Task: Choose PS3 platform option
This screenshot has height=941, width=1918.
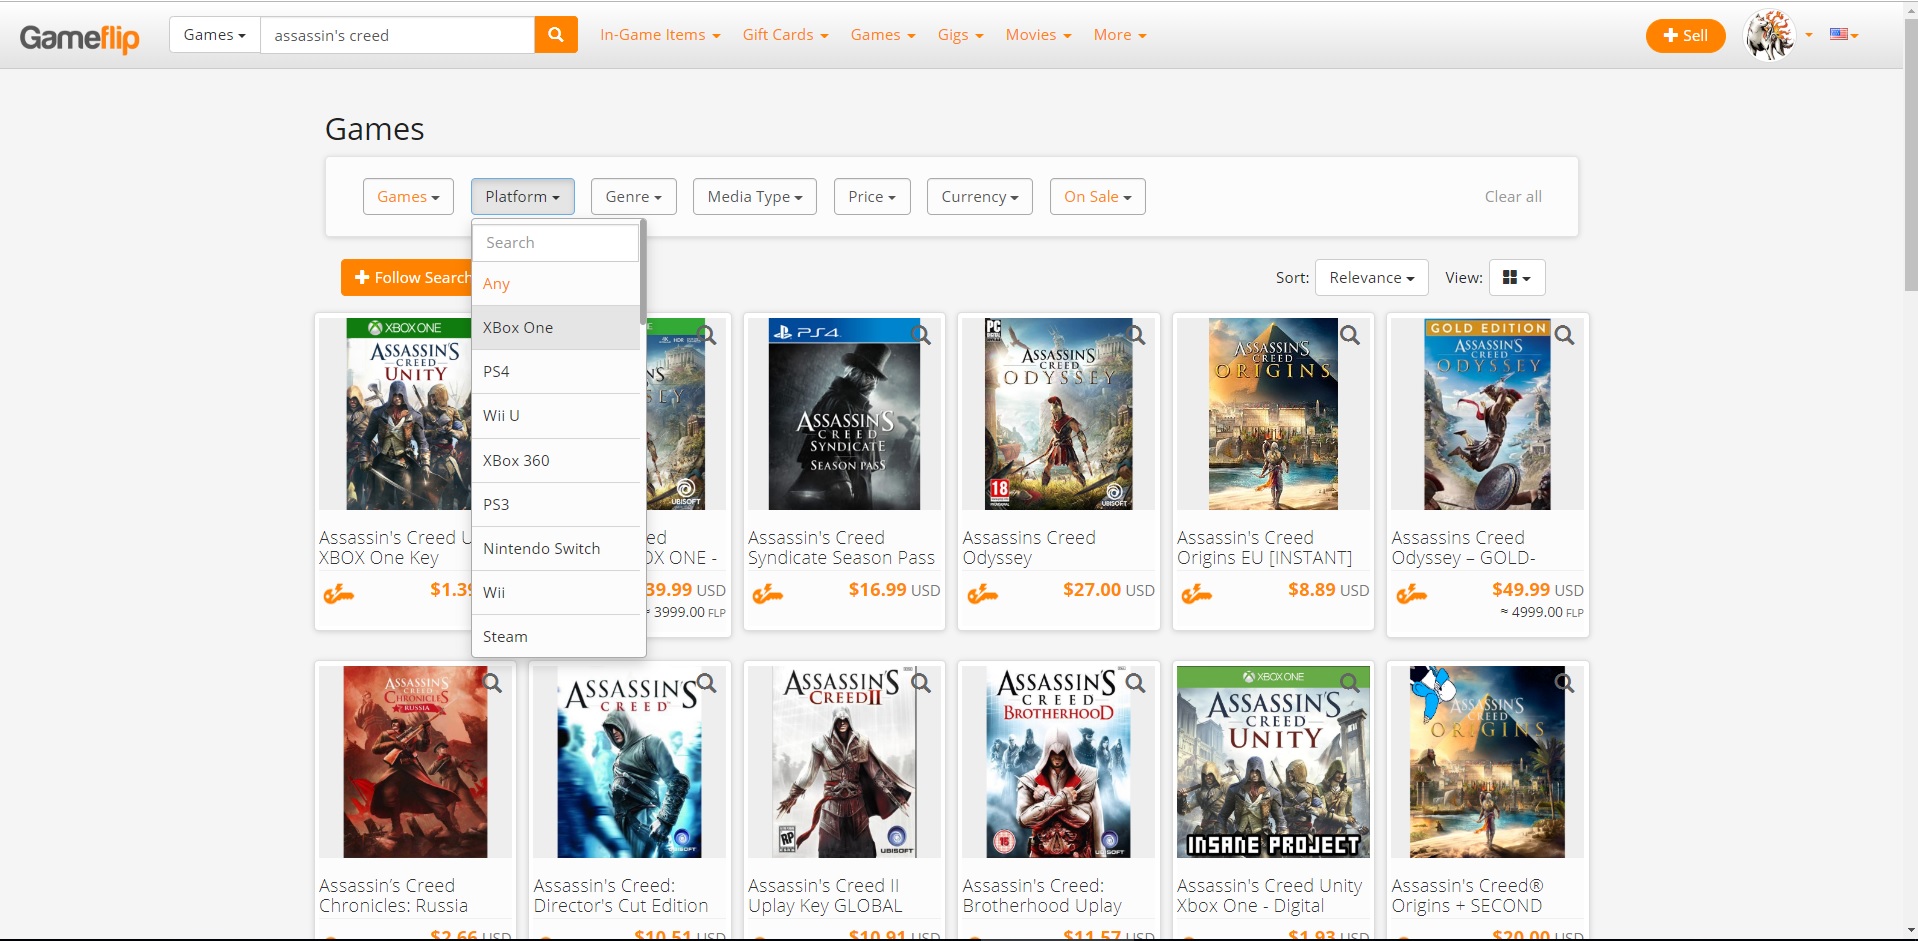Action: point(556,505)
